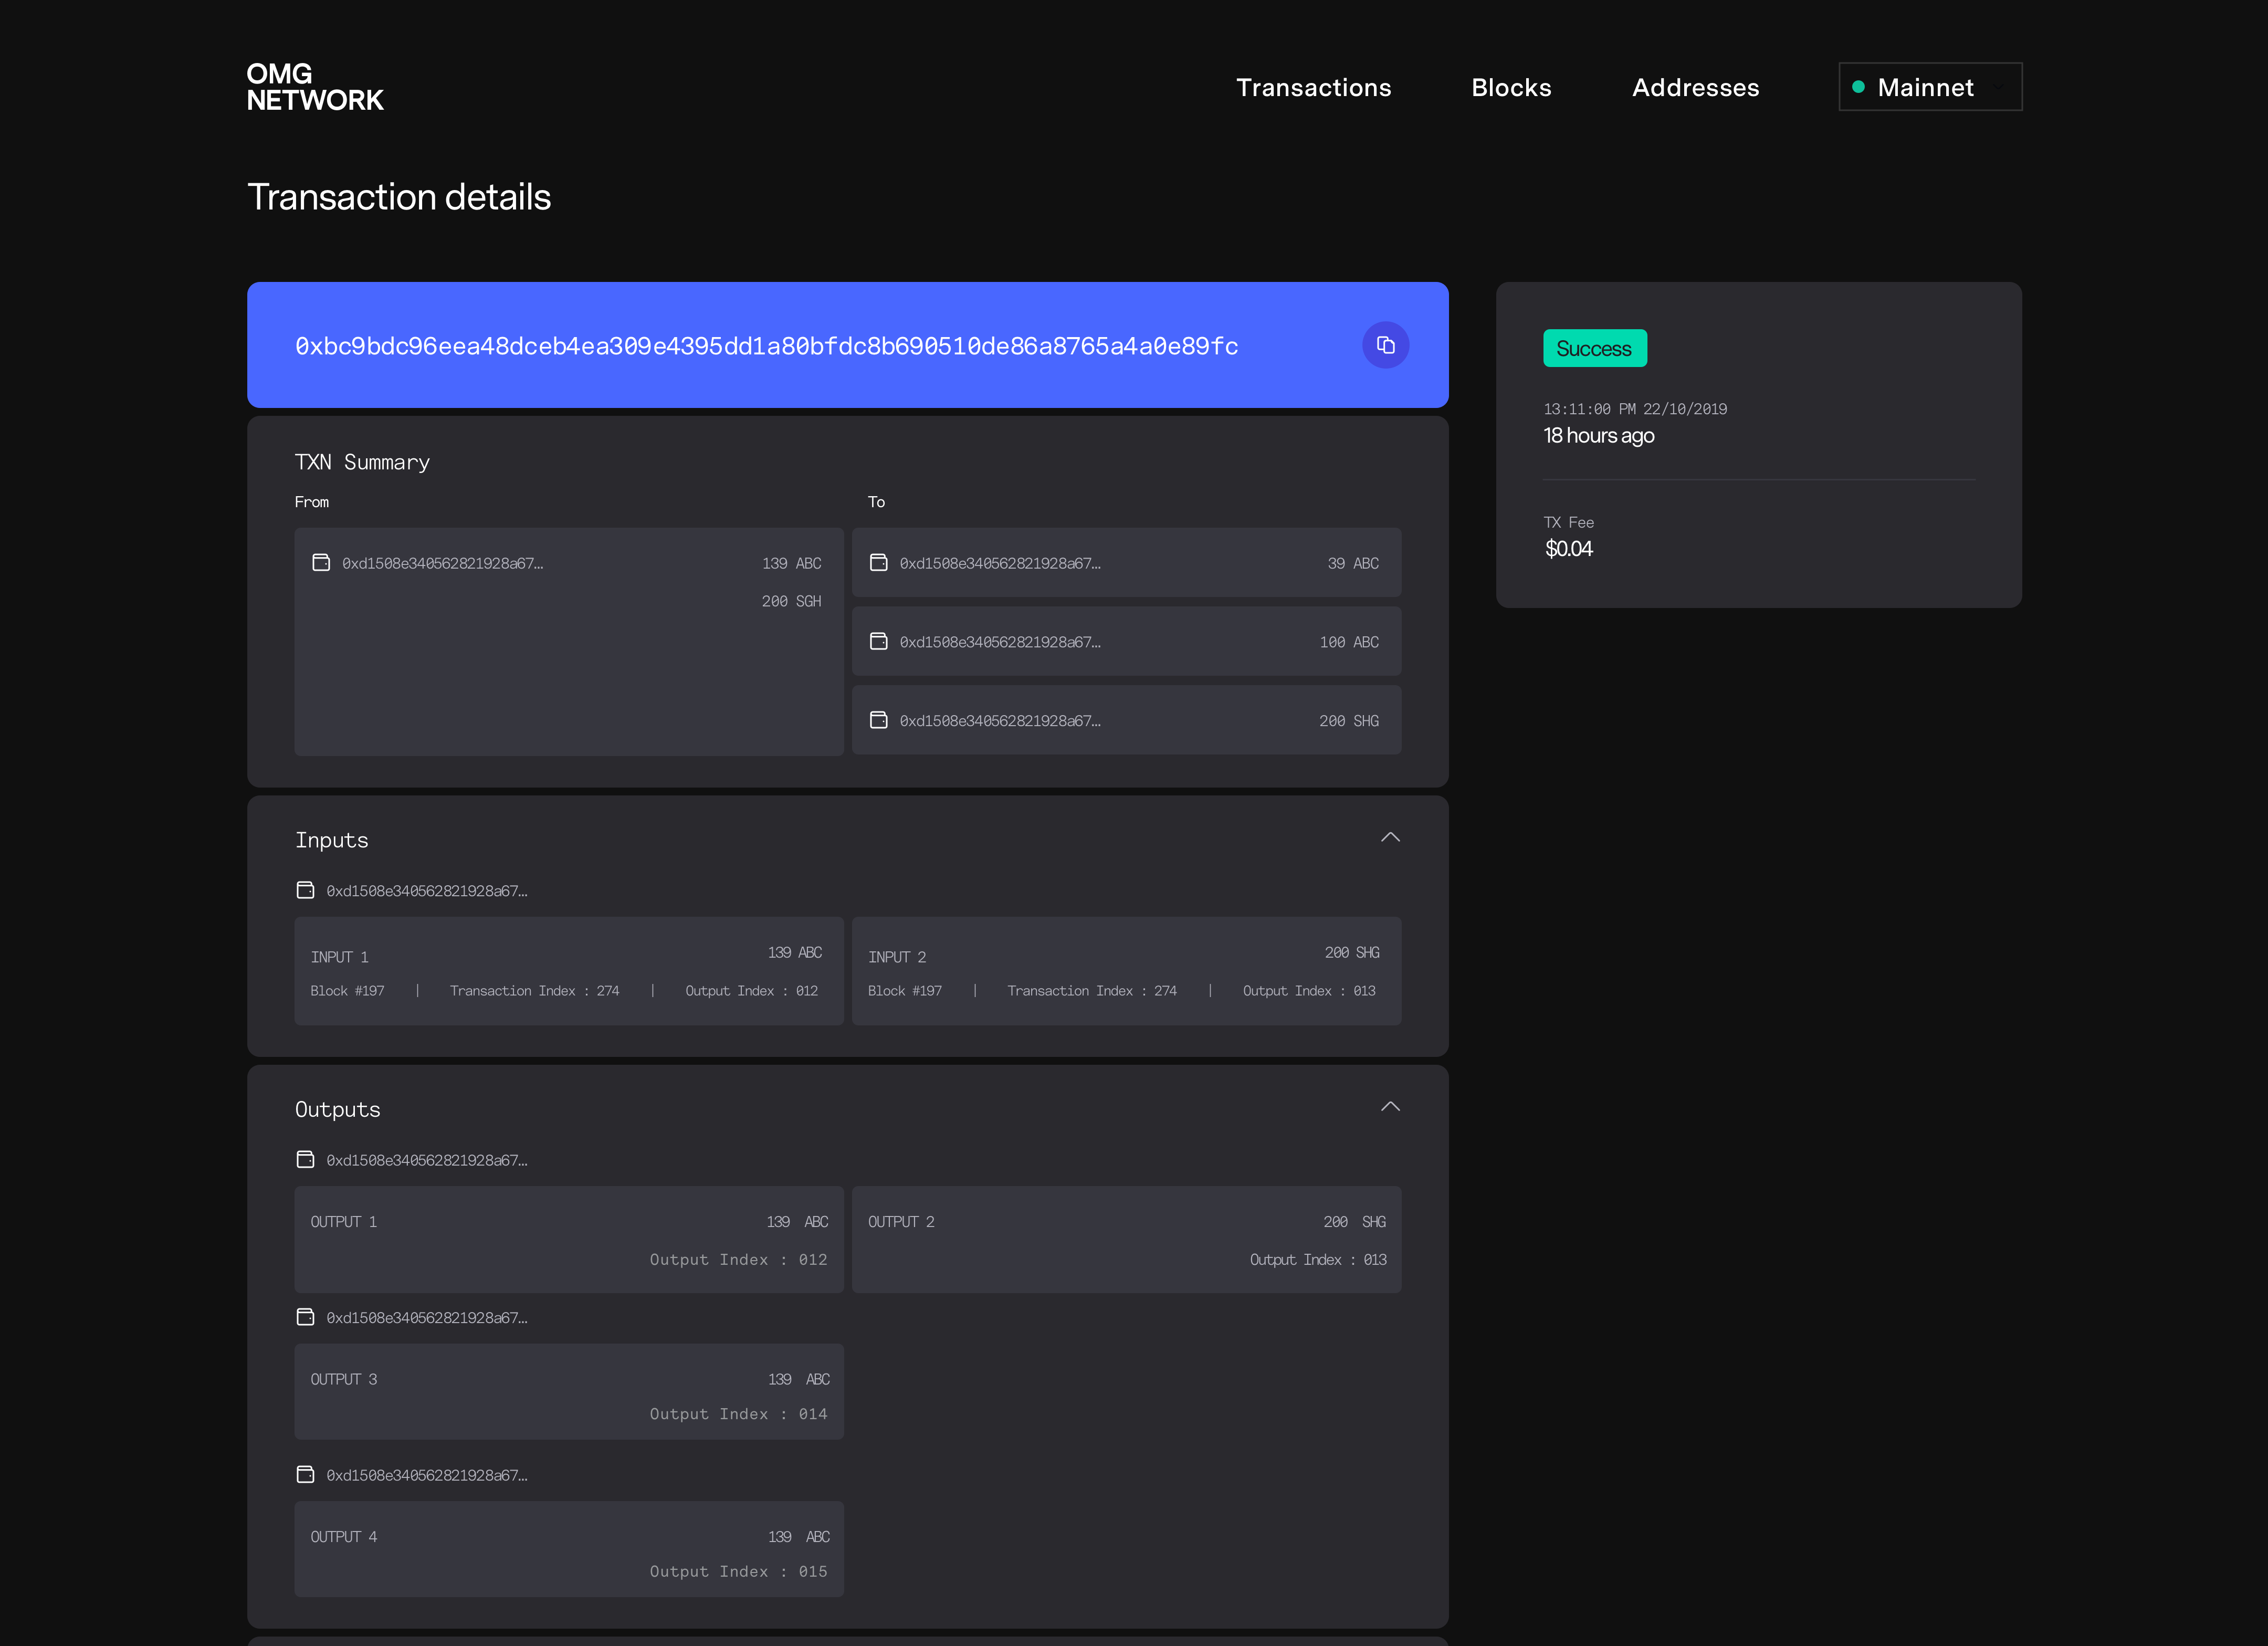This screenshot has width=2268, height=1646.
Task: Click wallet icon beside 39 ABC recipient
Action: coord(878,563)
